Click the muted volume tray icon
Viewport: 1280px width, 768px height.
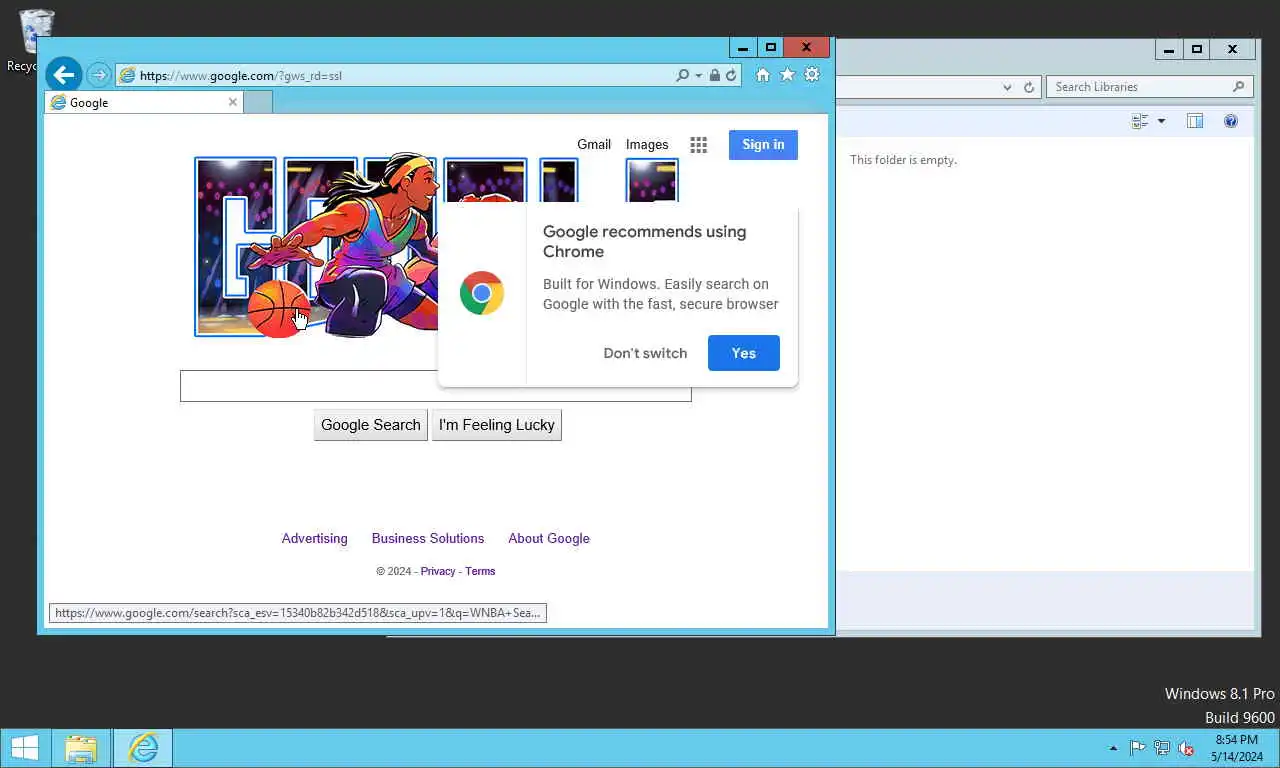tap(1186, 748)
